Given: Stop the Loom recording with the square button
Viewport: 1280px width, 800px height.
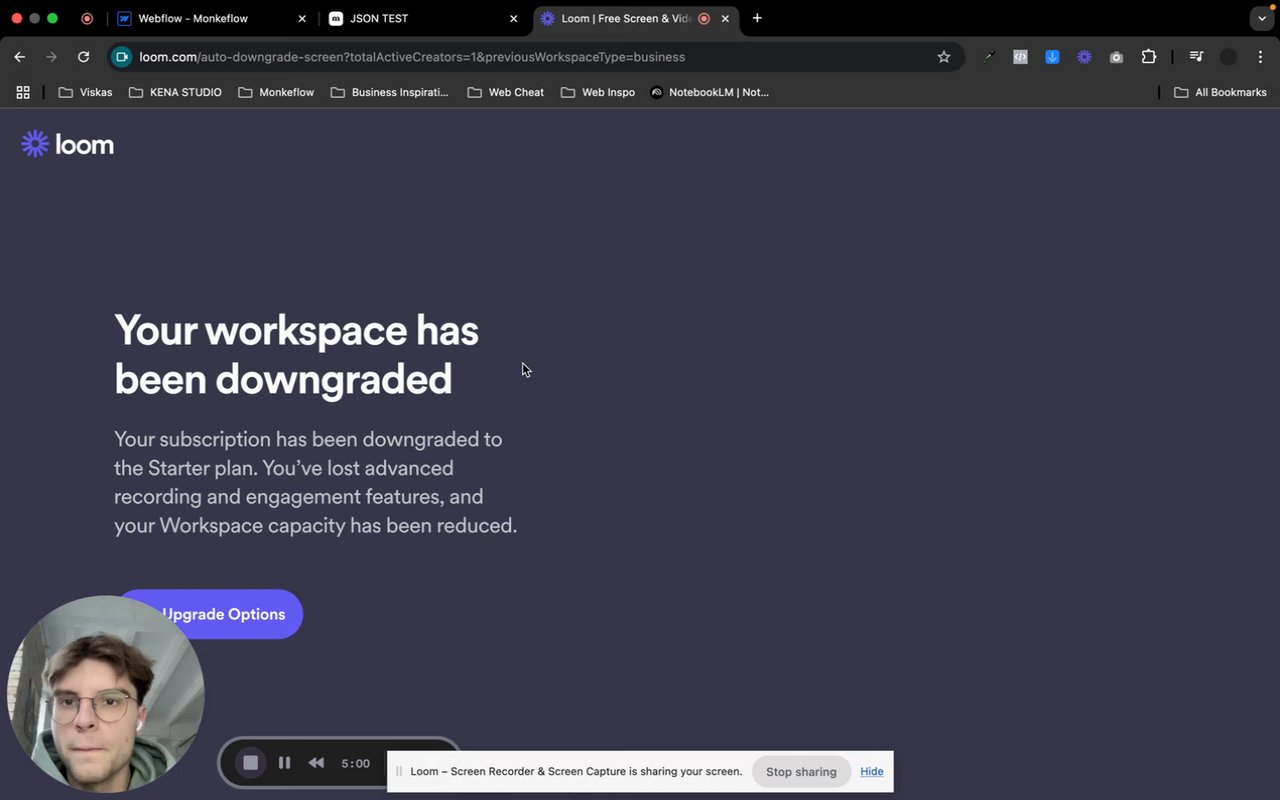Looking at the screenshot, I should coord(251,763).
